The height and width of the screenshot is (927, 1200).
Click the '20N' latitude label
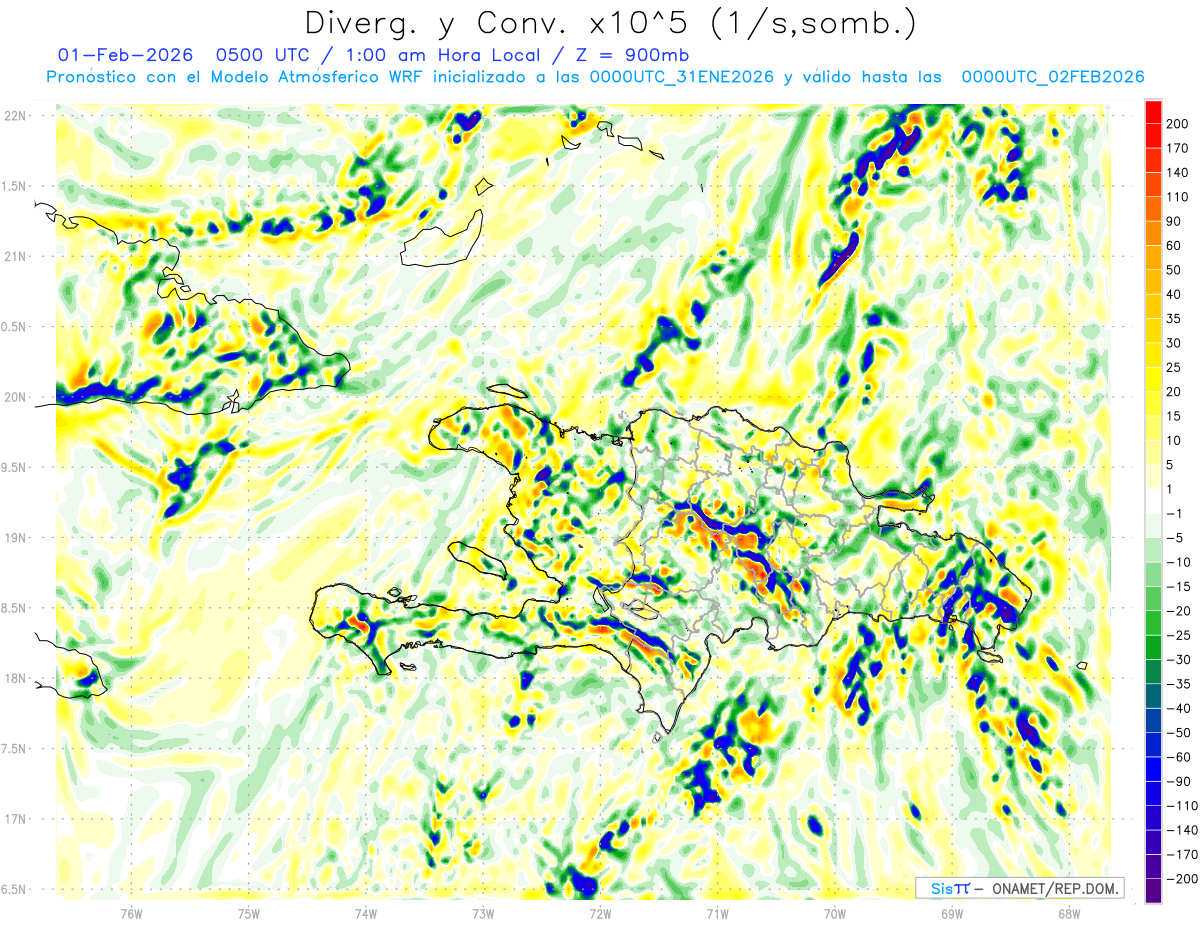pyautogui.click(x=16, y=397)
